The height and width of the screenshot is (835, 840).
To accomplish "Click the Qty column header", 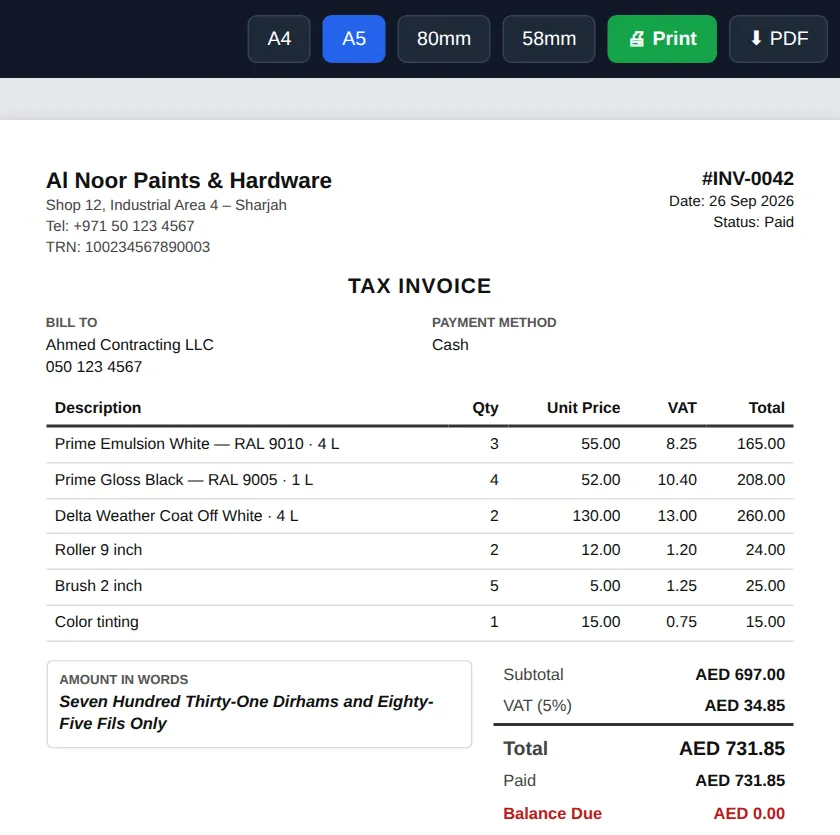I will click(485, 408).
